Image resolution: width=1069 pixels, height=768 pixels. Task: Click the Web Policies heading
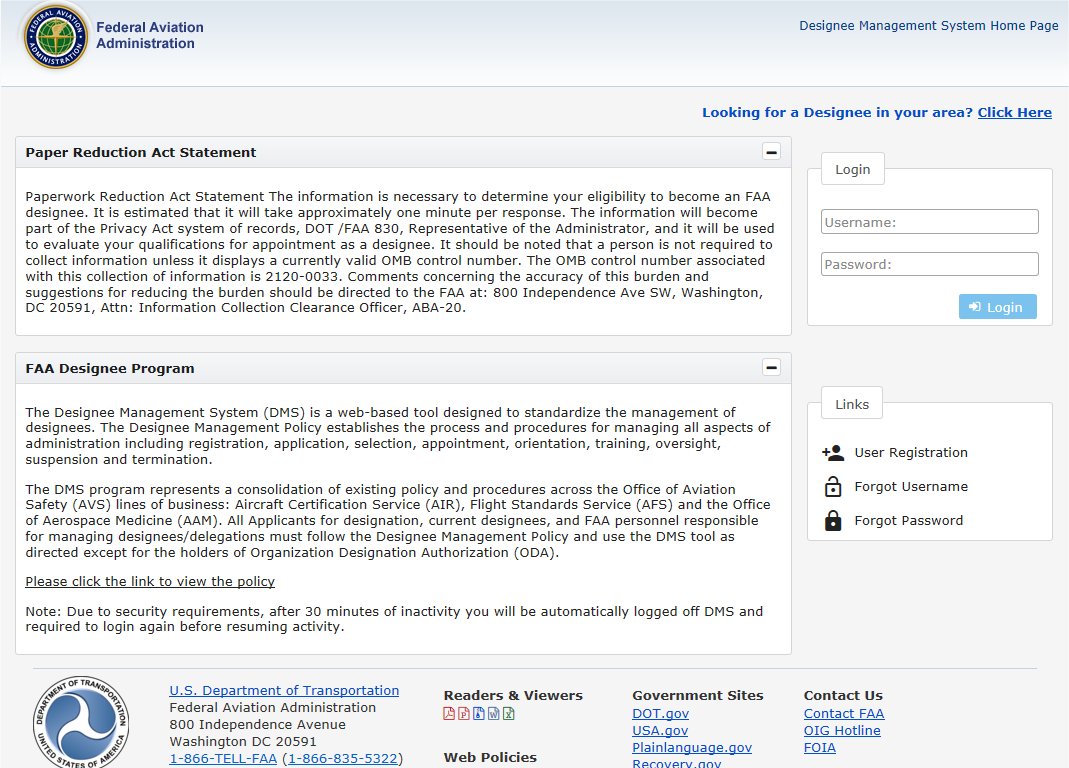tap(490, 757)
